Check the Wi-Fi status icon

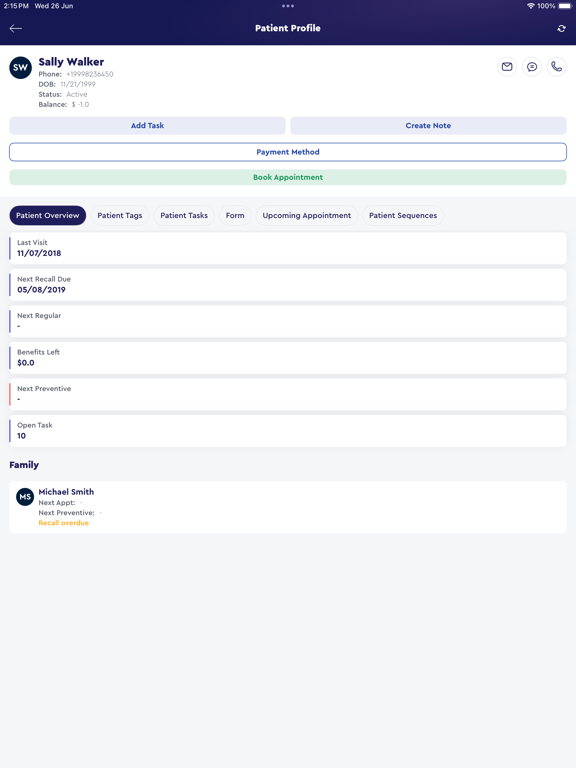[530, 6]
